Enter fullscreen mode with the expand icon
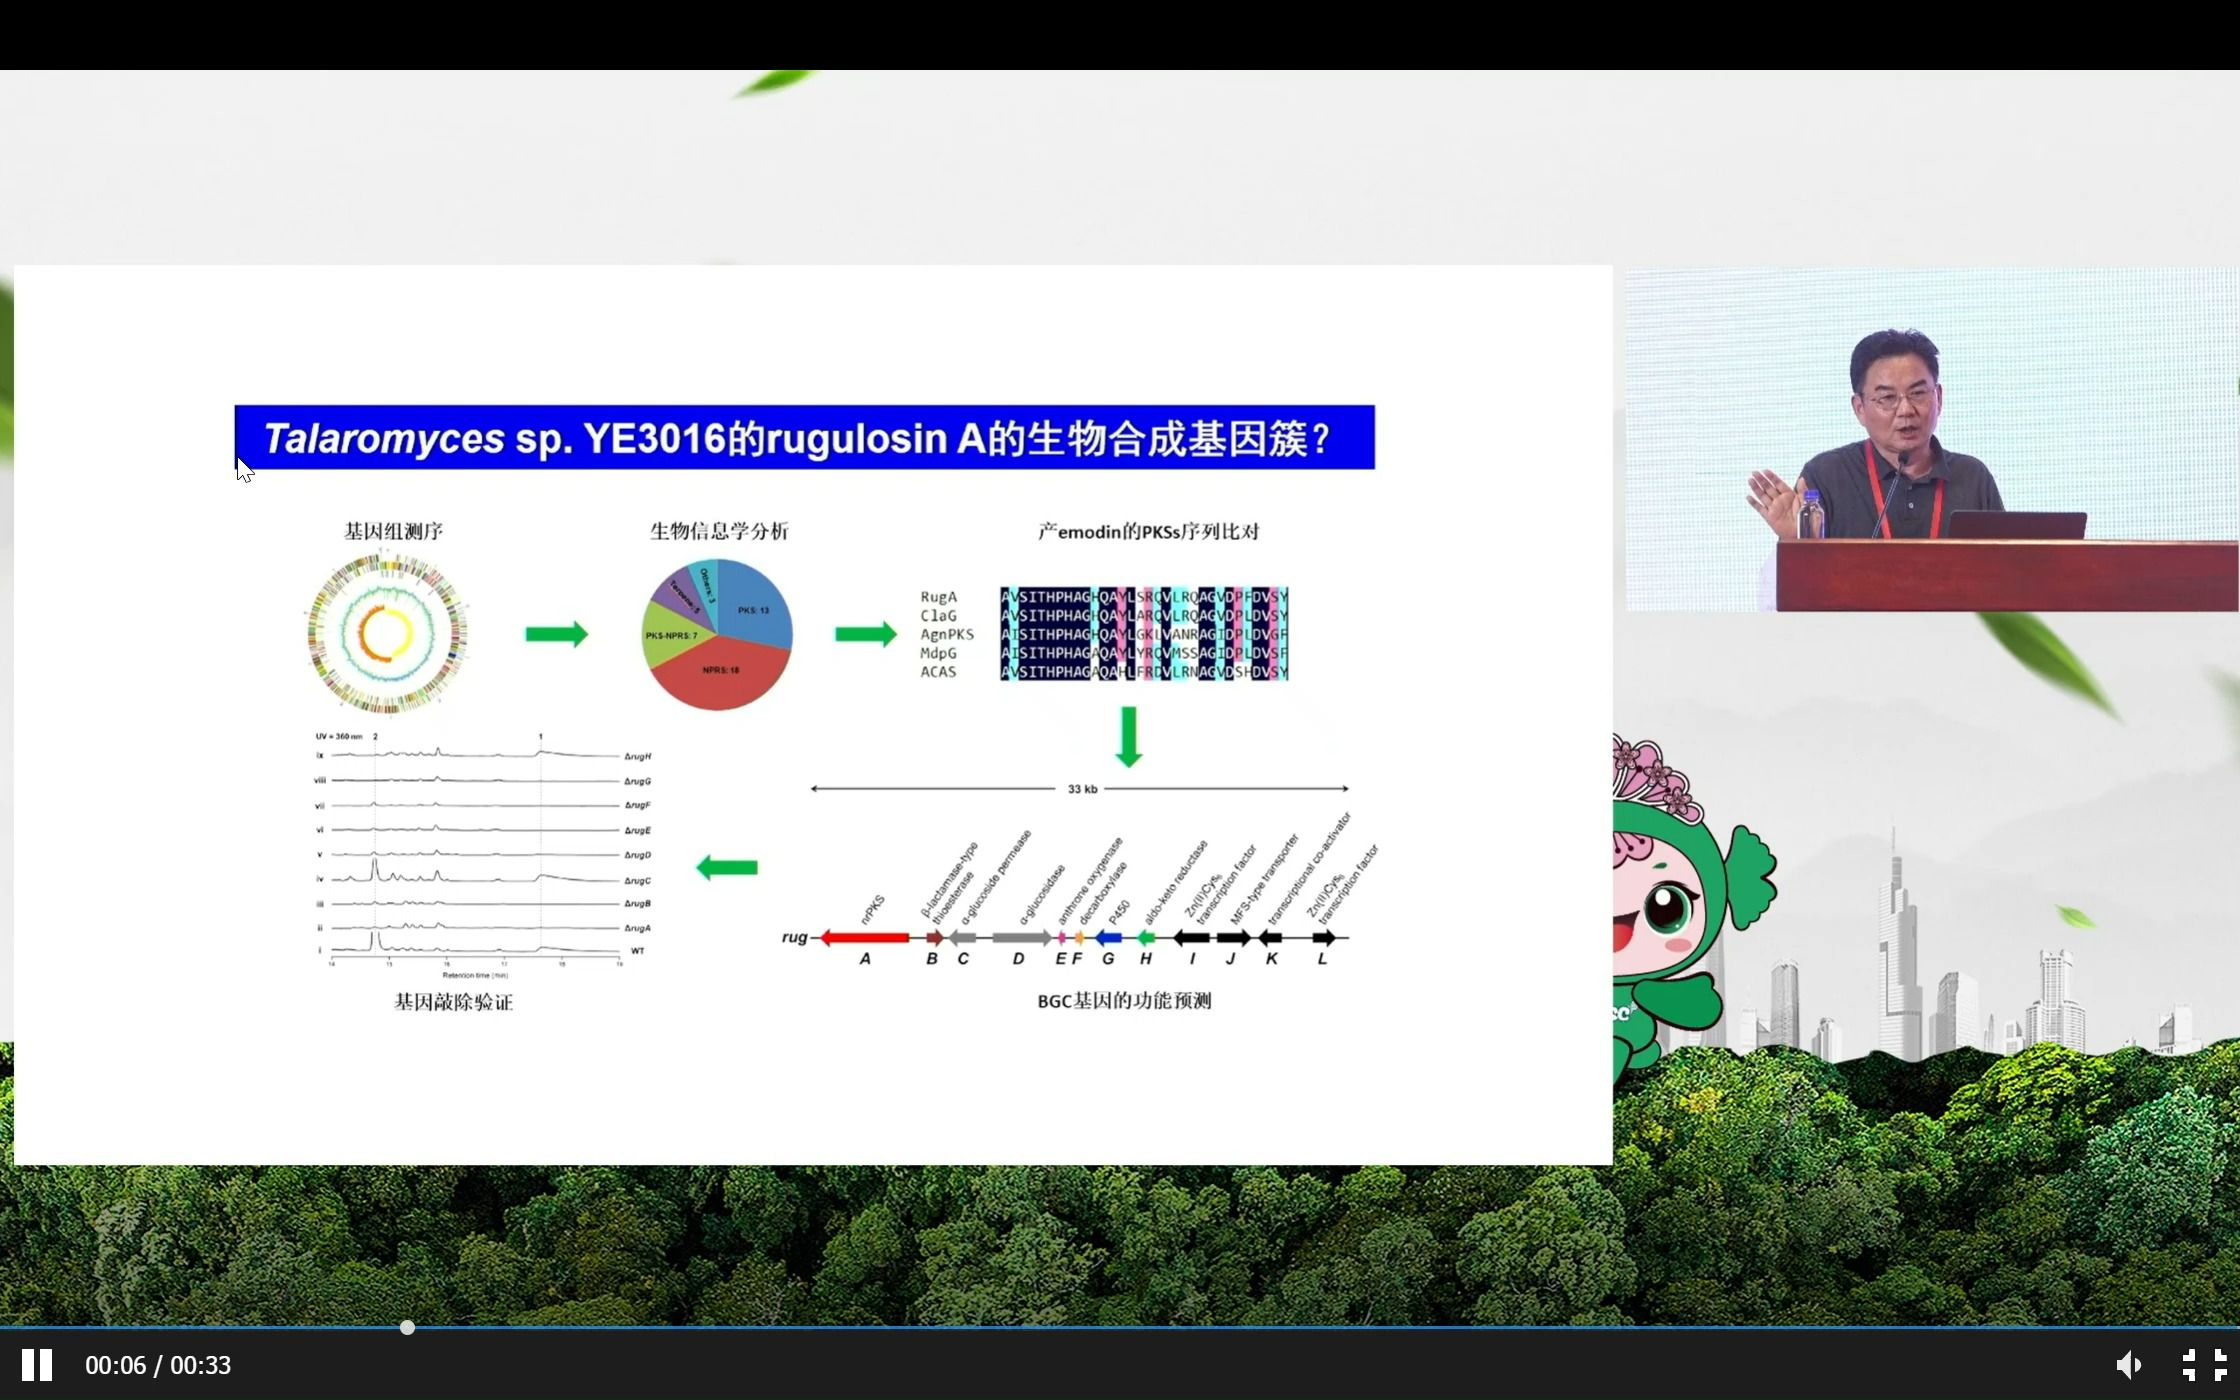The width and height of the screenshot is (2240, 1400). click(2204, 1365)
